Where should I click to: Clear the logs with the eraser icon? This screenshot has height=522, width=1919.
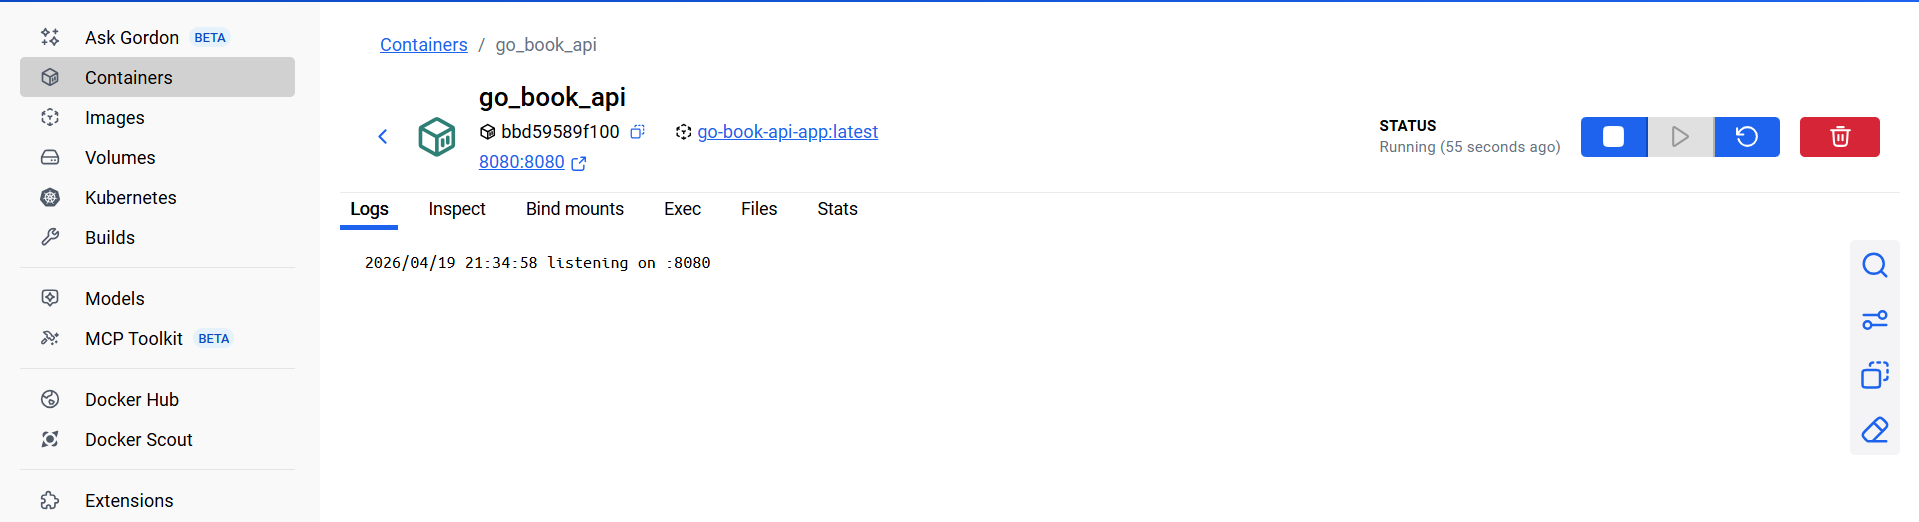pos(1874,430)
